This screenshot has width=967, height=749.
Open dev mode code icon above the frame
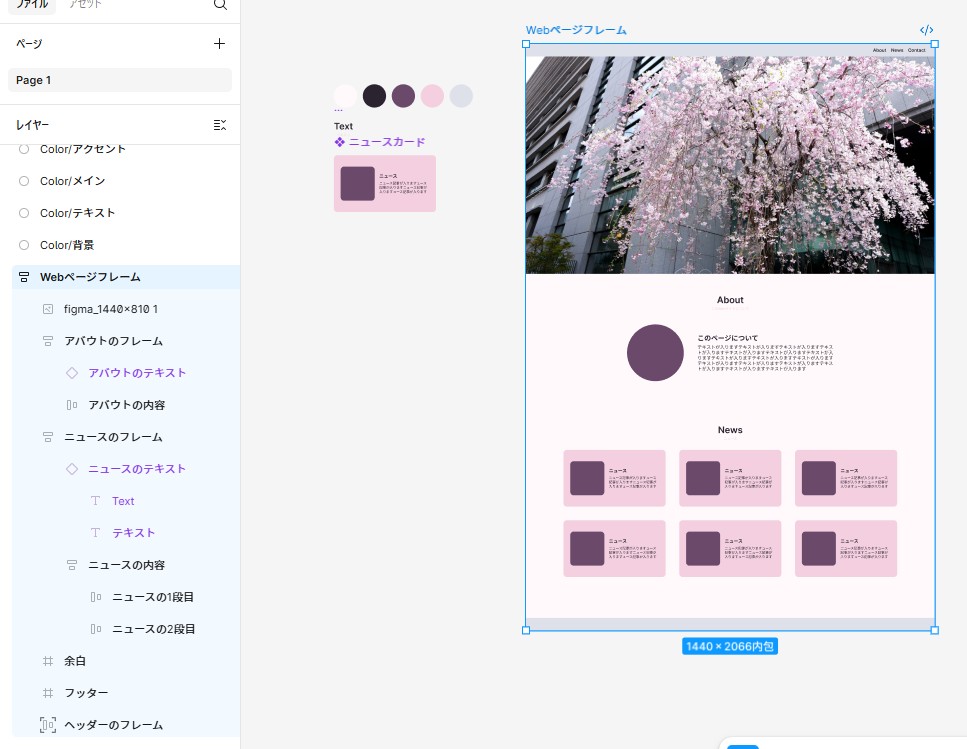click(x=926, y=30)
